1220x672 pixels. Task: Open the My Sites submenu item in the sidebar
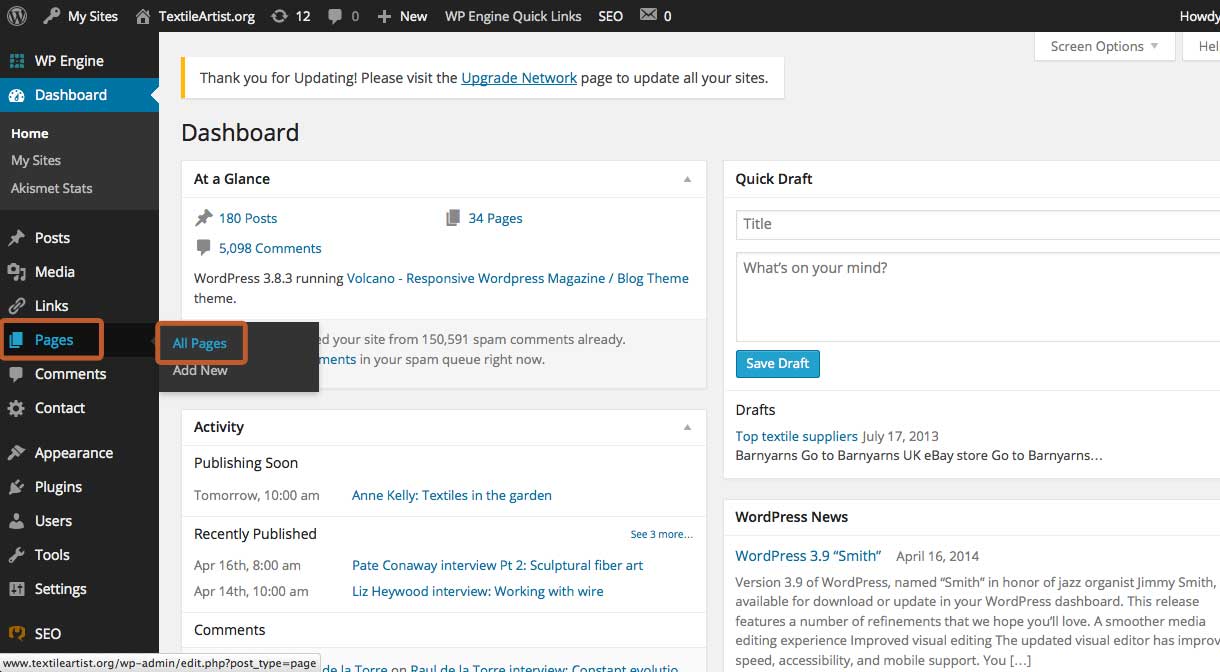[36, 160]
